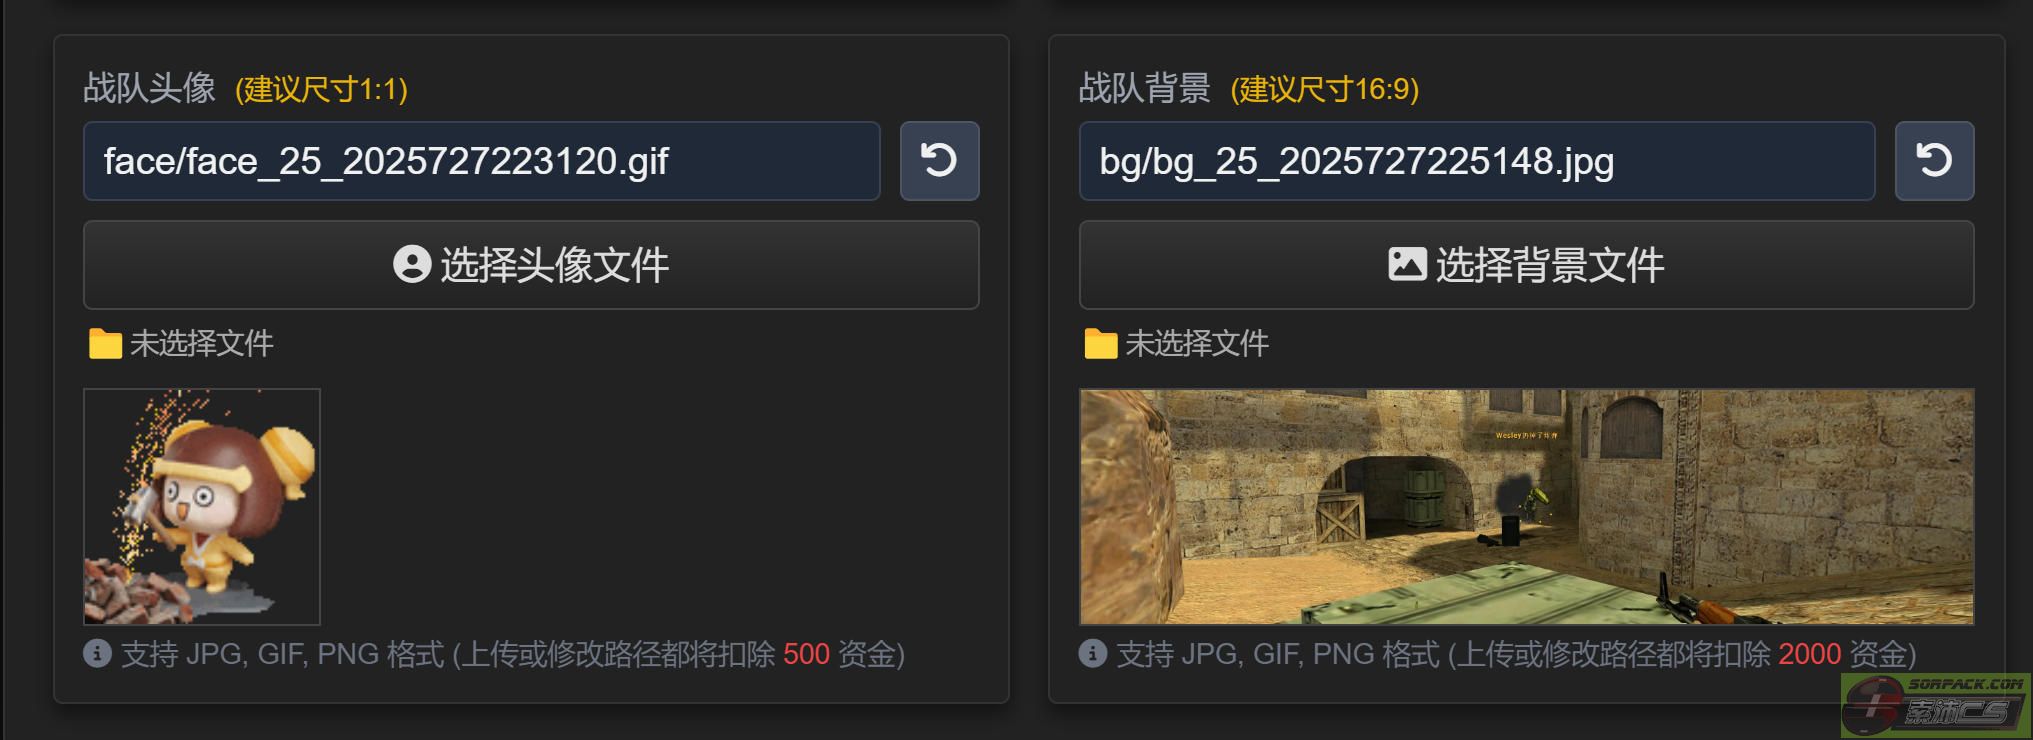2033x740 pixels.
Task: Open the Counter-Strike background preview image
Action: (x=1526, y=507)
